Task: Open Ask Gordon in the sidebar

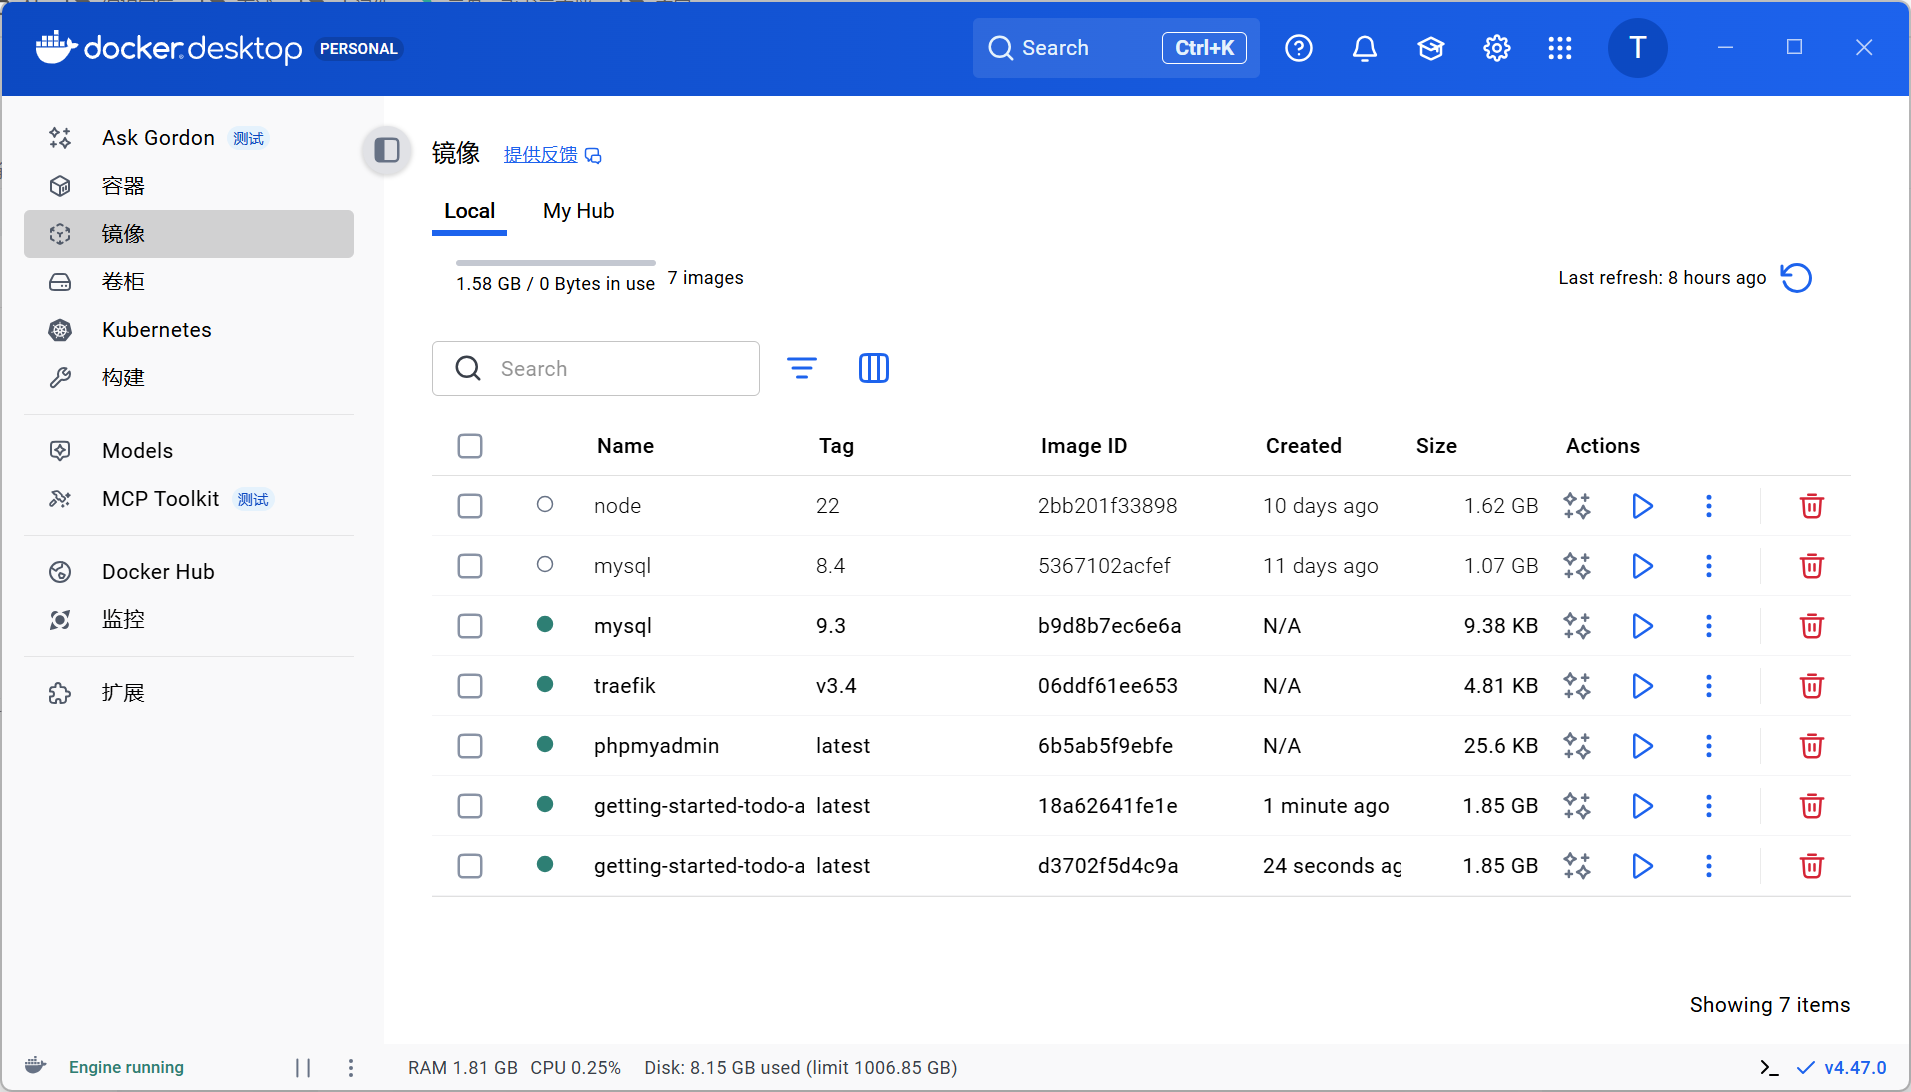Action: (189, 138)
